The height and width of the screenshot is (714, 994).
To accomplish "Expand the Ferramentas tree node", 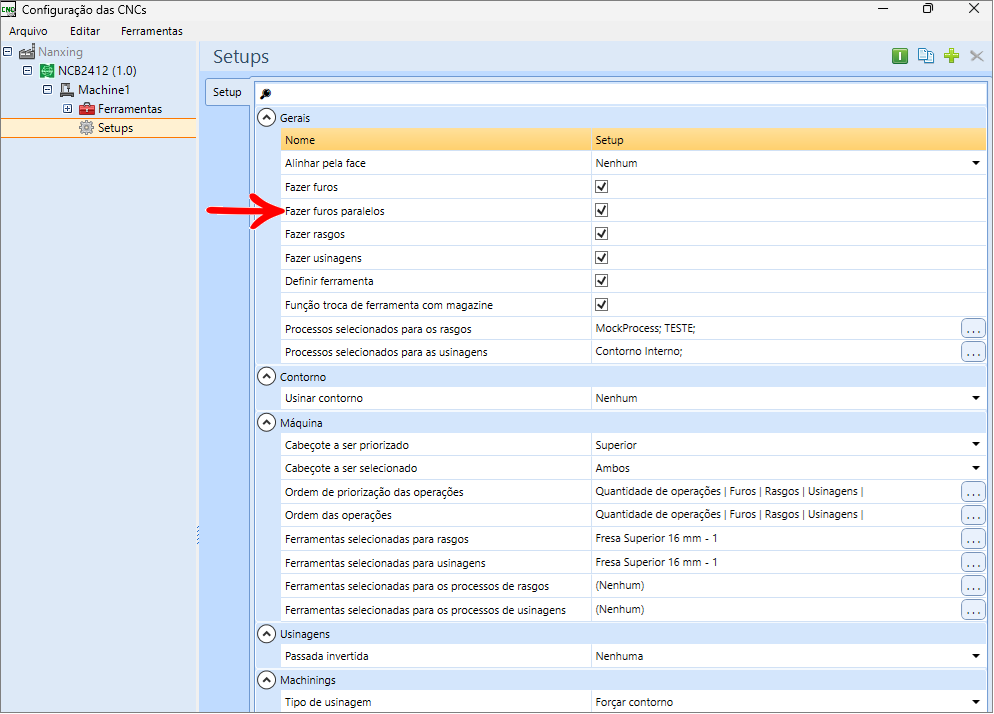I will 67,109.
